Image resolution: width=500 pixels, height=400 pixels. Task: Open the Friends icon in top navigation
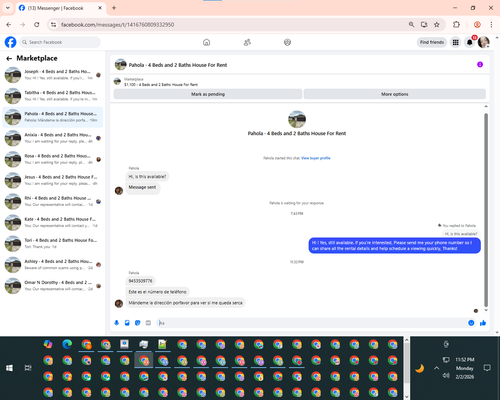point(247,42)
